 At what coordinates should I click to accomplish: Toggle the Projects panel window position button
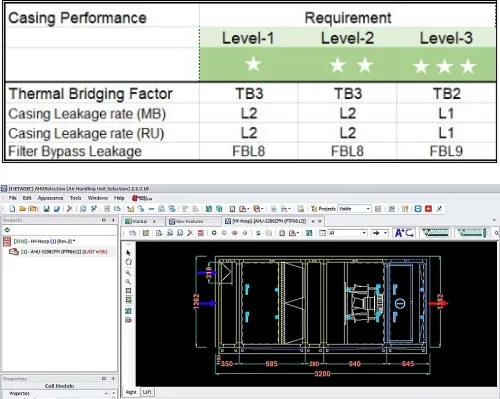coord(104,220)
